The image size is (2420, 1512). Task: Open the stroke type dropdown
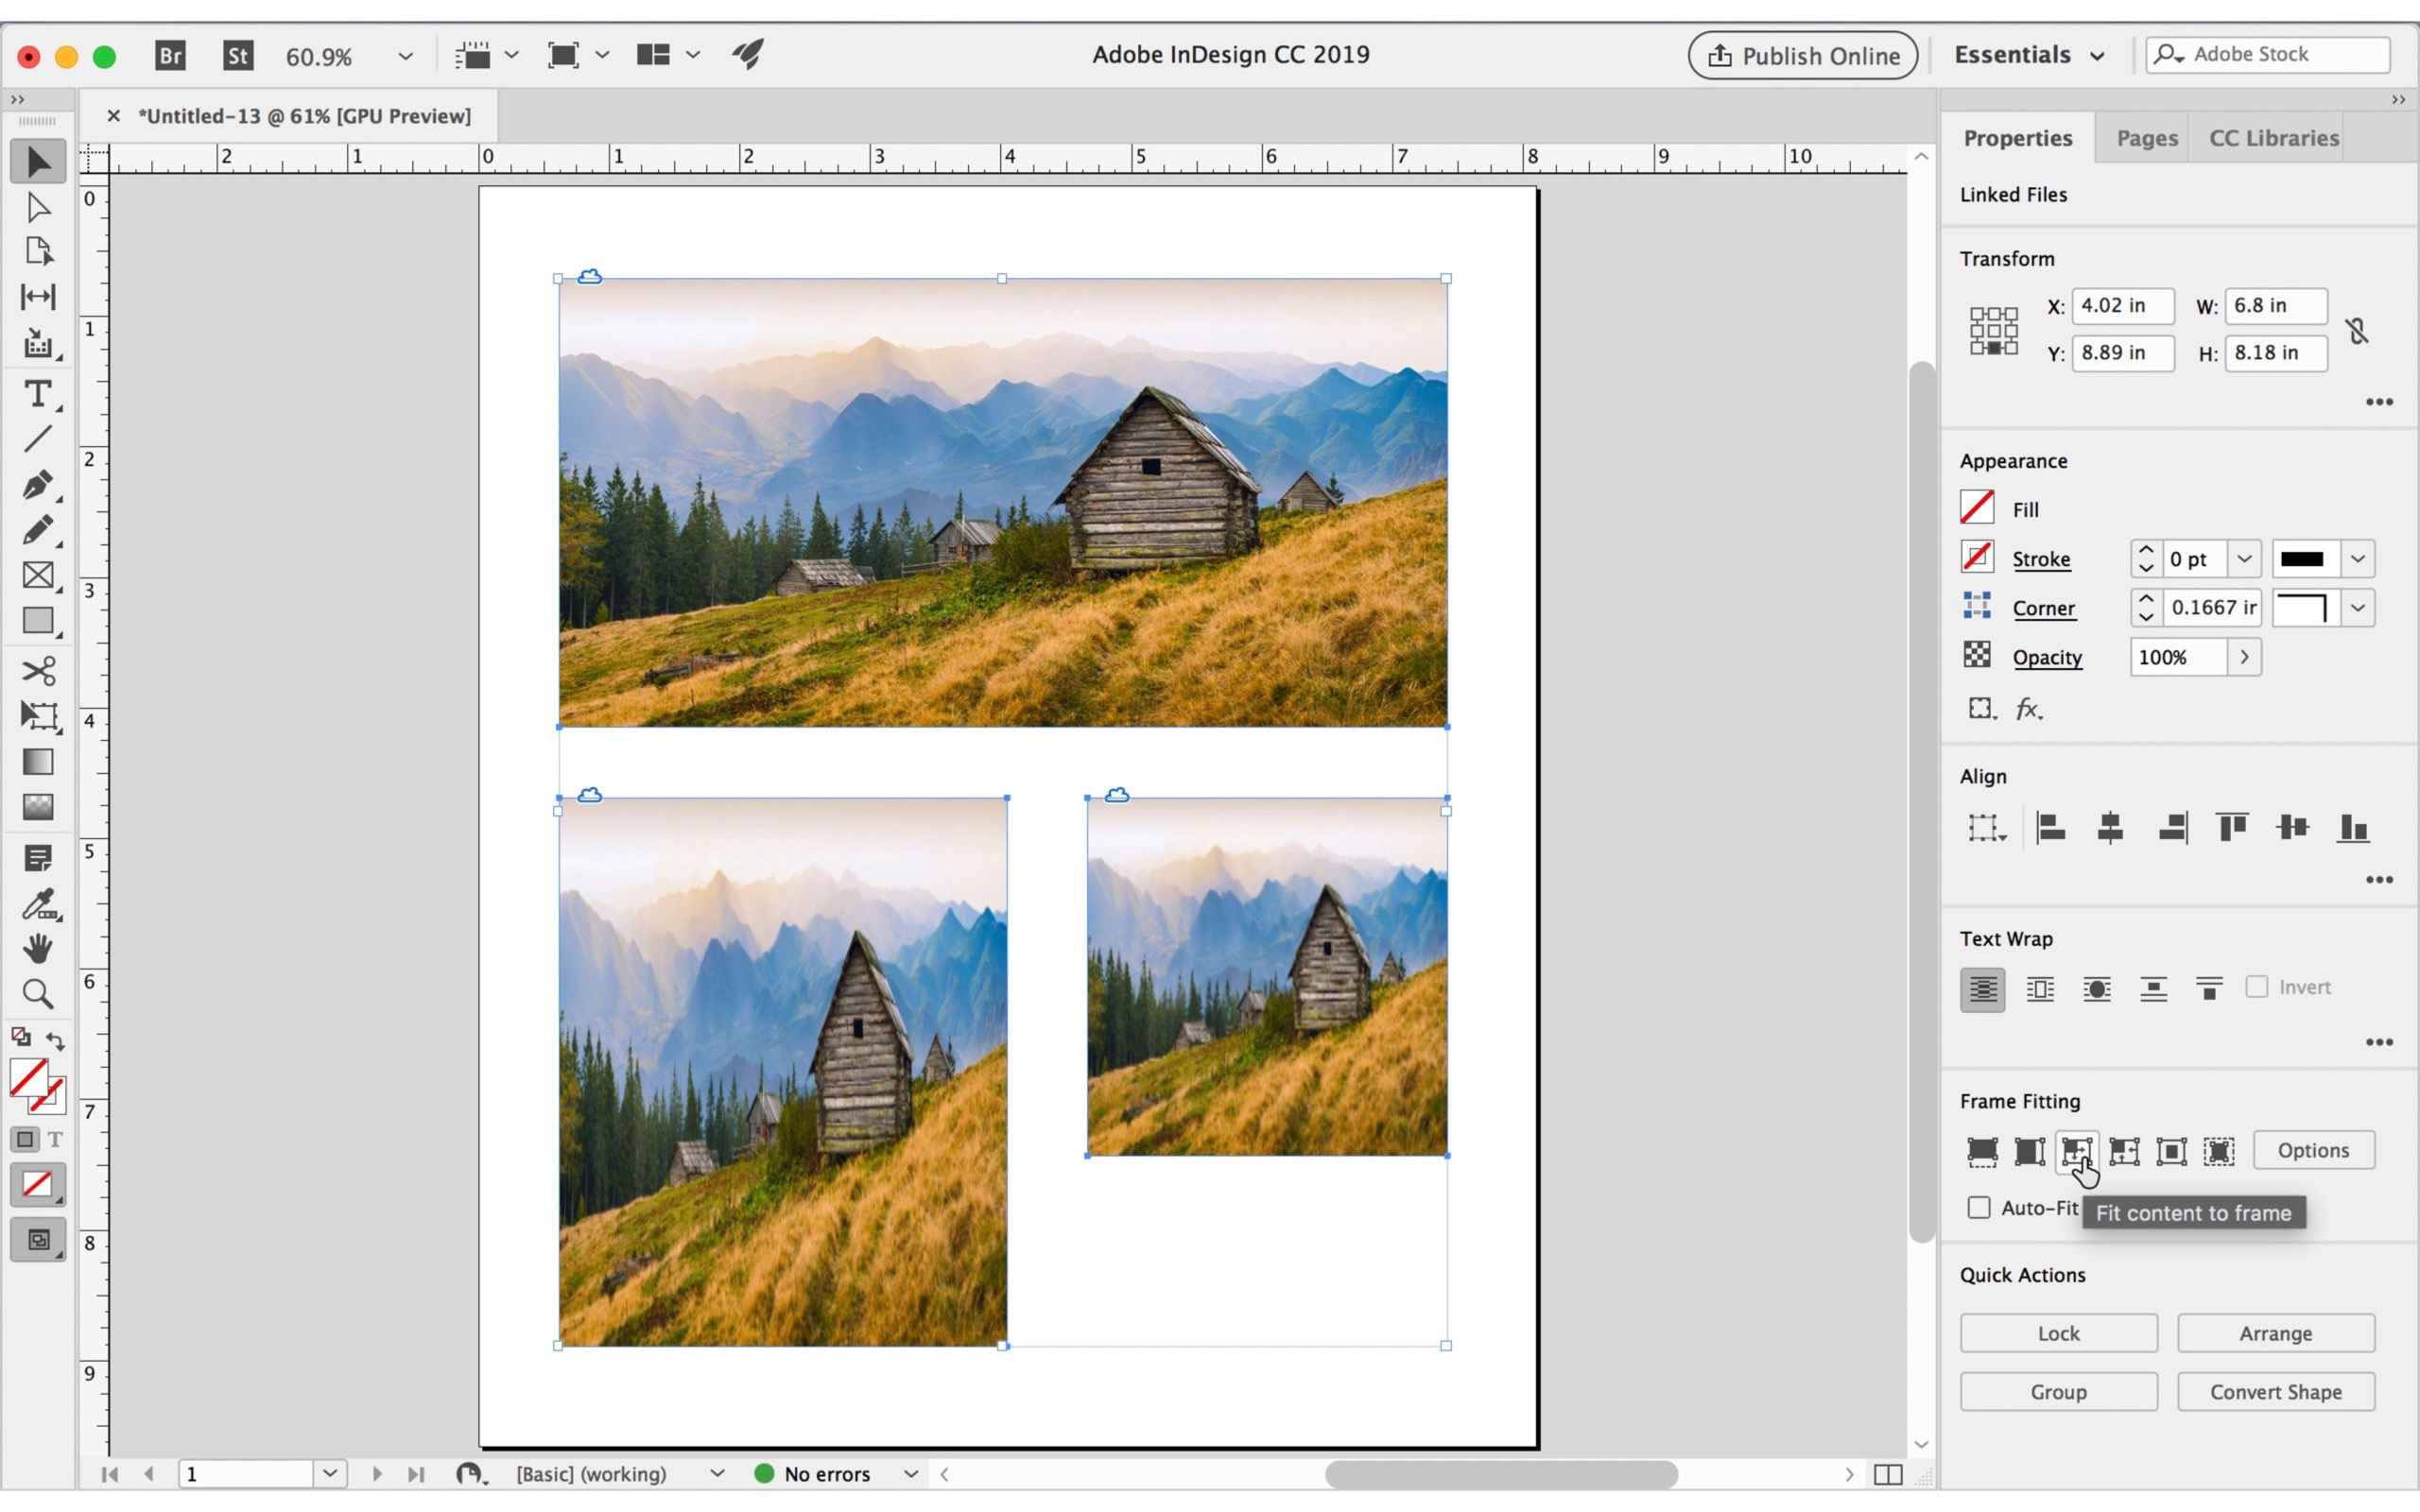[2357, 558]
